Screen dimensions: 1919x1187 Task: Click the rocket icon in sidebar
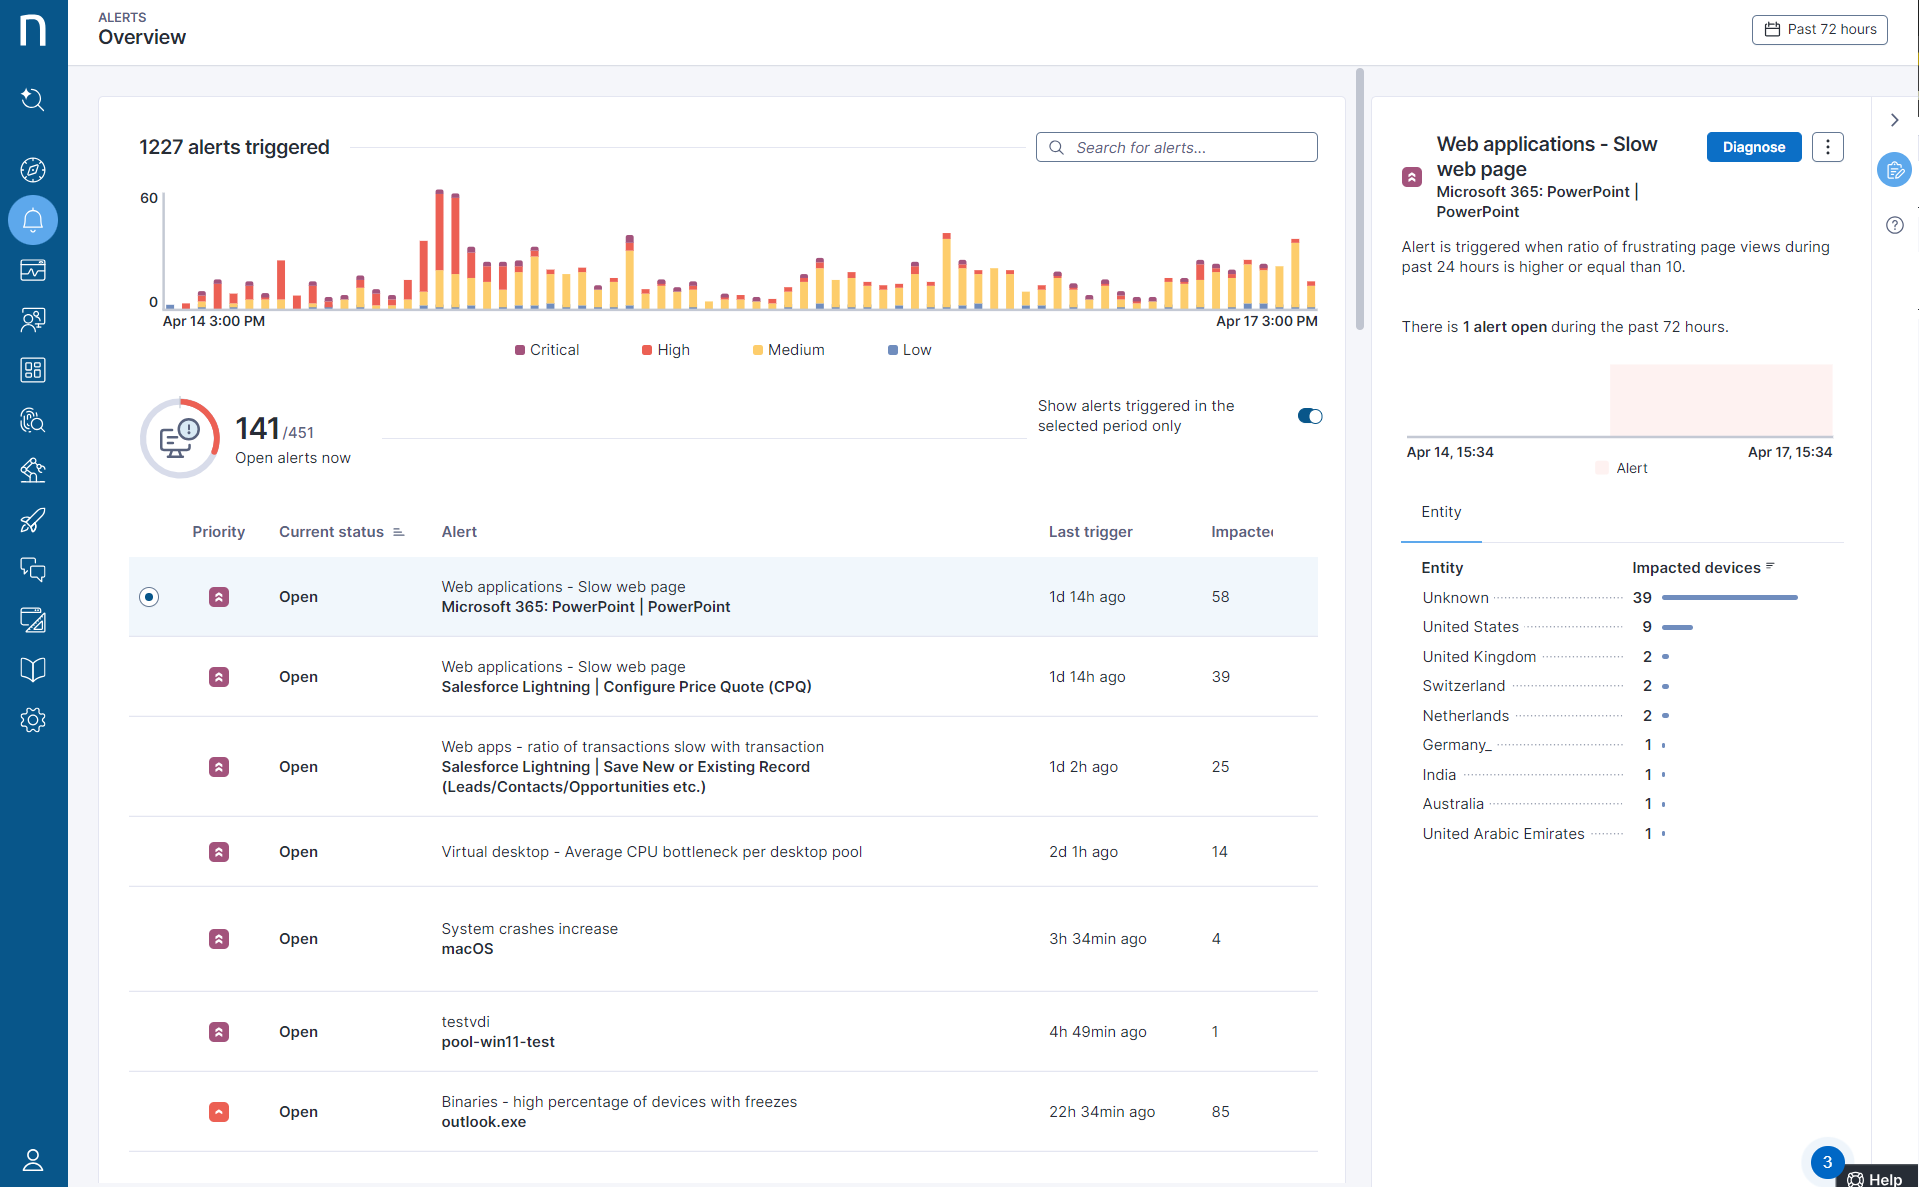tap(33, 520)
